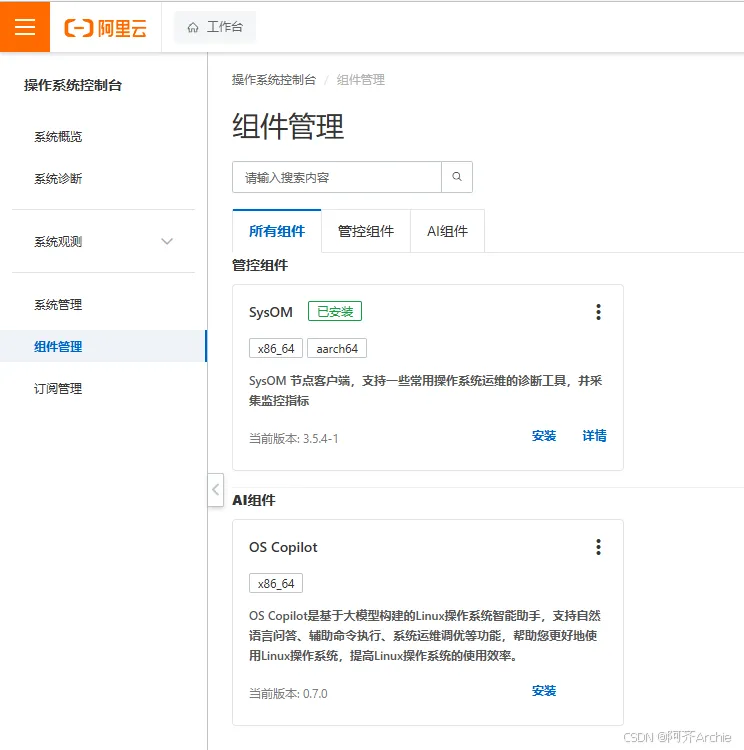Open OS Copilot card three-dot menu
Screen dimensions: 744x750
coord(598,547)
